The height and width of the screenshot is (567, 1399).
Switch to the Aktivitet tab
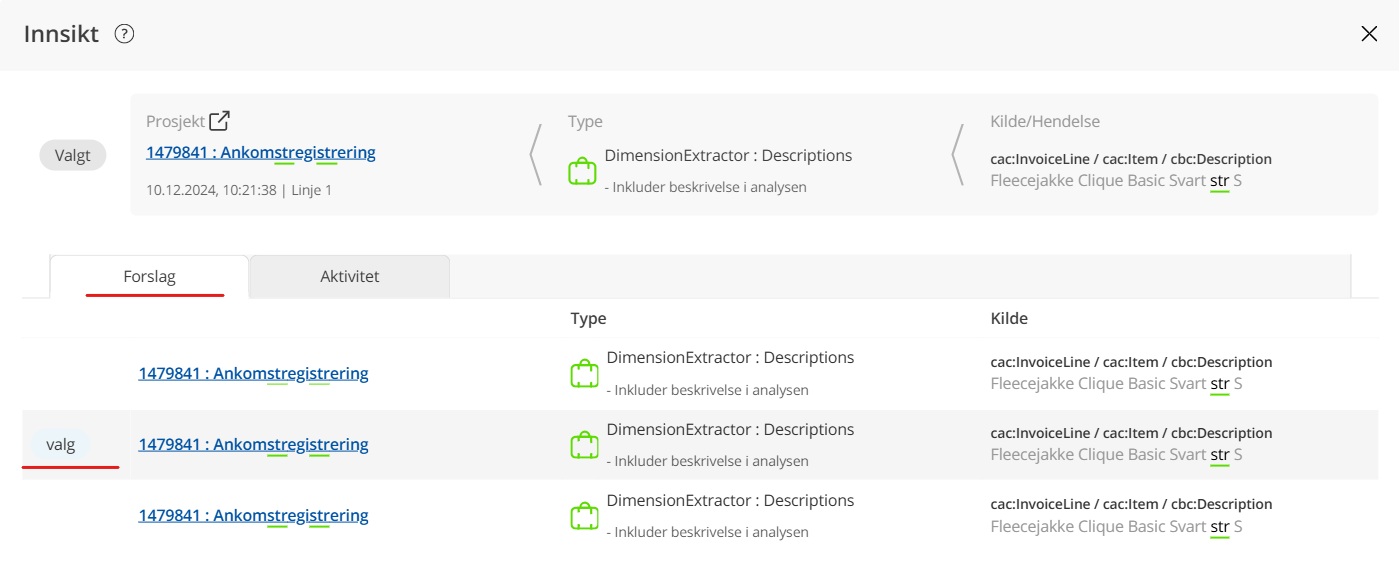click(349, 277)
